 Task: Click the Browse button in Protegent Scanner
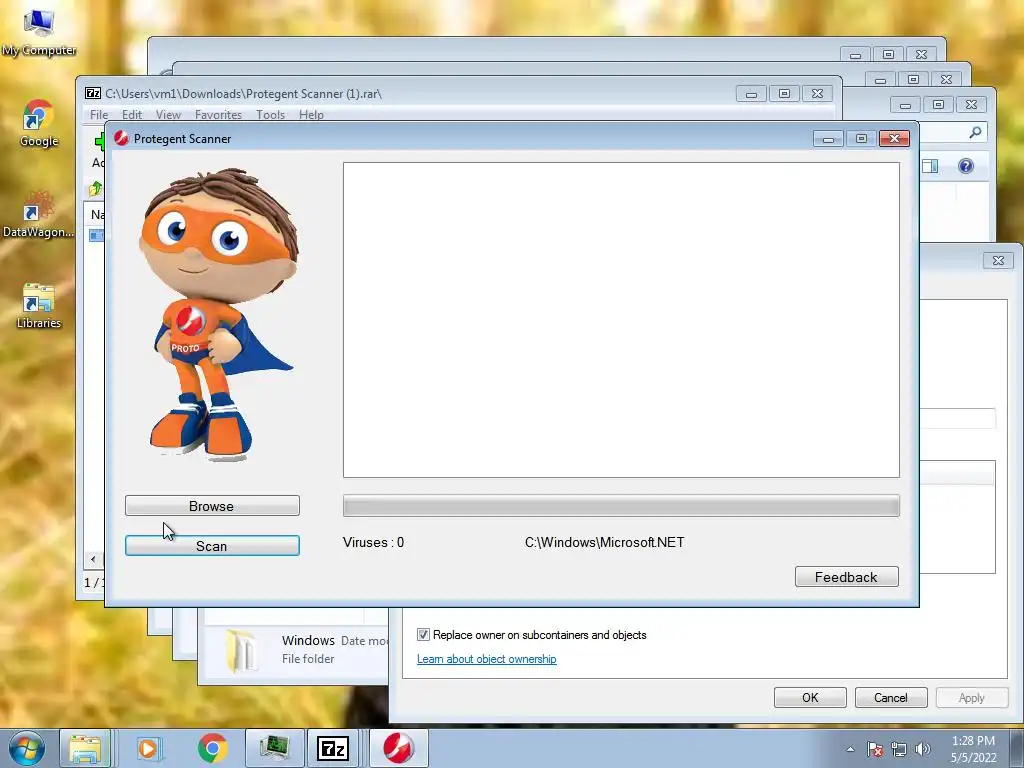point(212,506)
